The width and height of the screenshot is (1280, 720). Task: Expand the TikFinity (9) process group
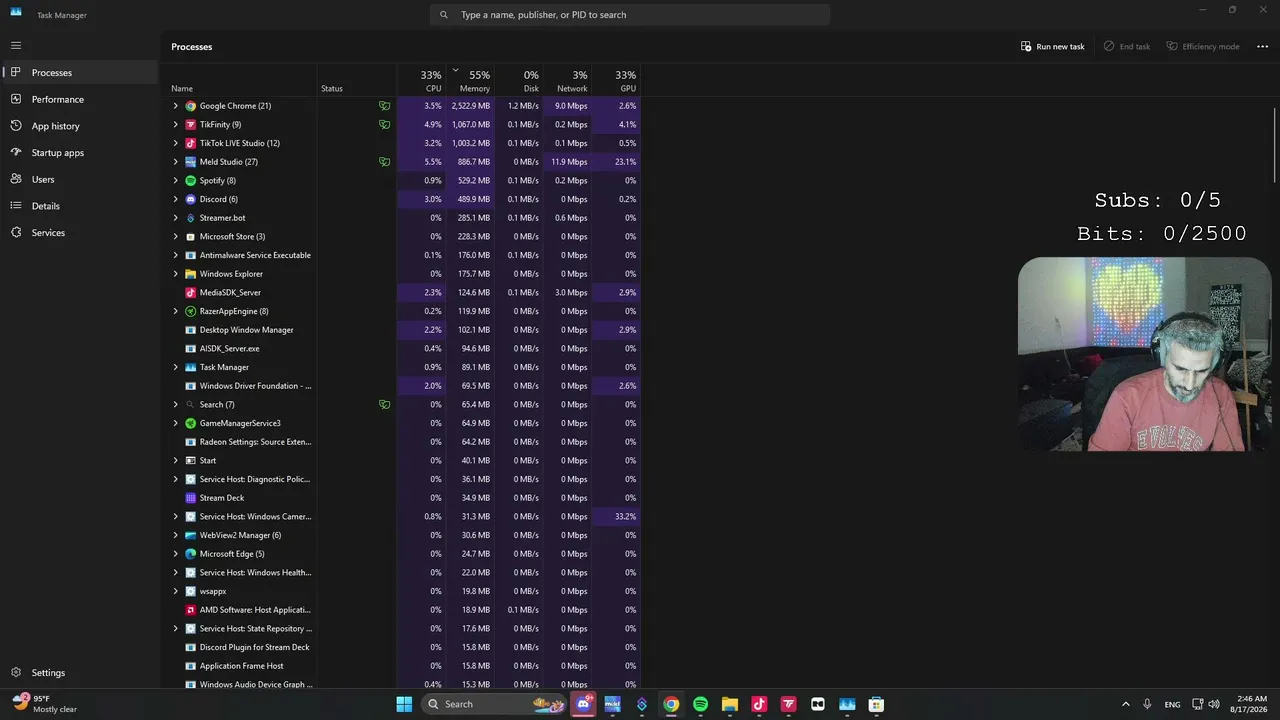point(175,125)
